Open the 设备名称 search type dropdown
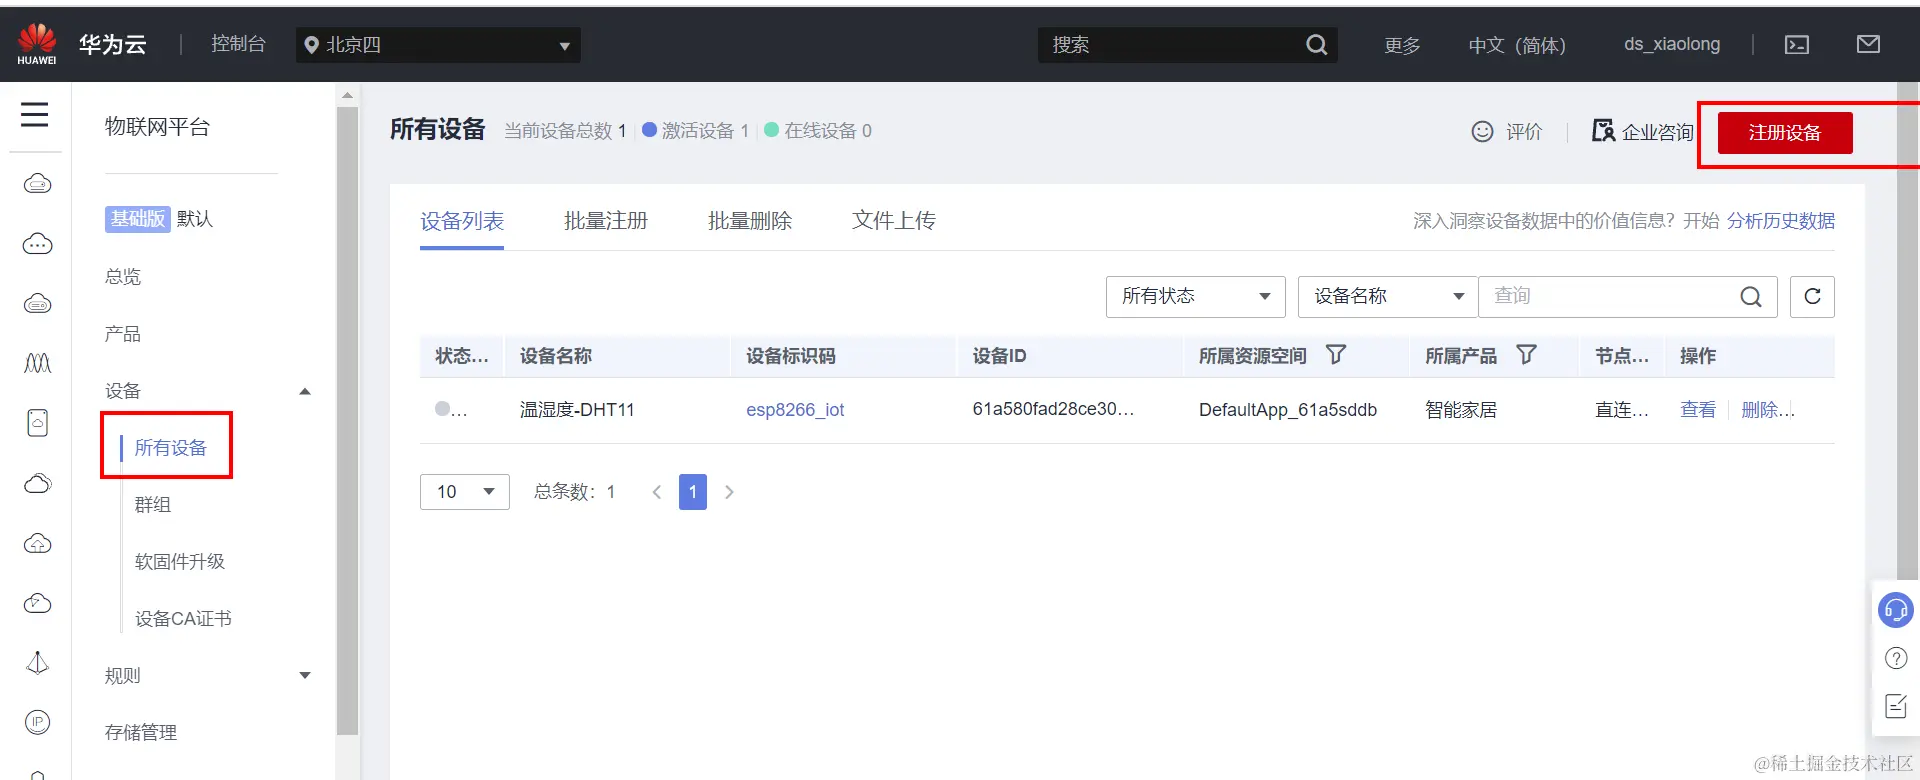1920x780 pixels. [1387, 296]
